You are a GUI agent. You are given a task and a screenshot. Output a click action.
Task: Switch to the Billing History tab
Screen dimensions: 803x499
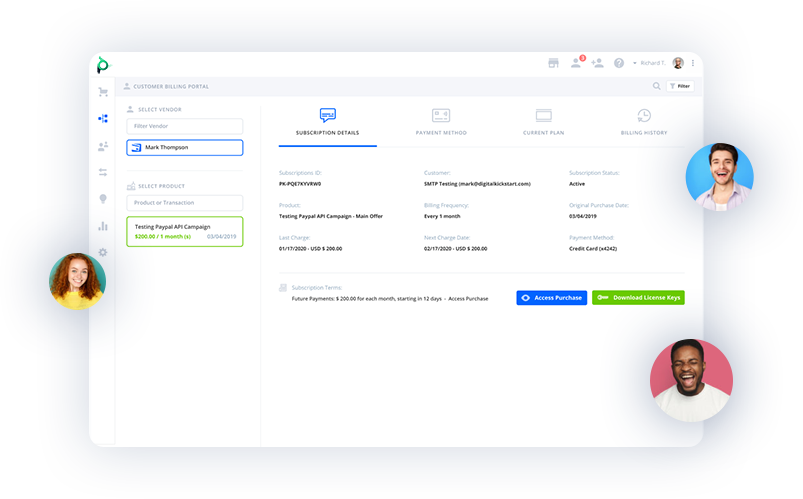click(x=644, y=122)
